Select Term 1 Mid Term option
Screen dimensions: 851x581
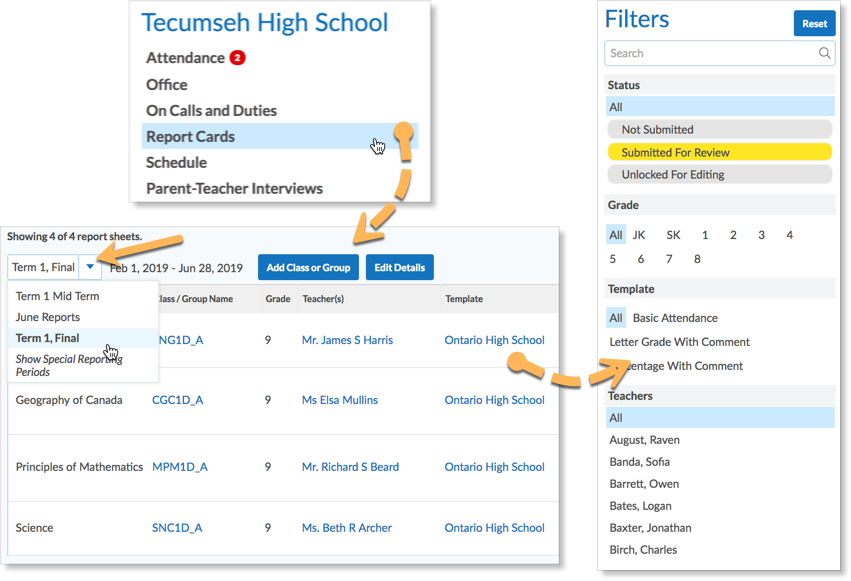tap(57, 296)
